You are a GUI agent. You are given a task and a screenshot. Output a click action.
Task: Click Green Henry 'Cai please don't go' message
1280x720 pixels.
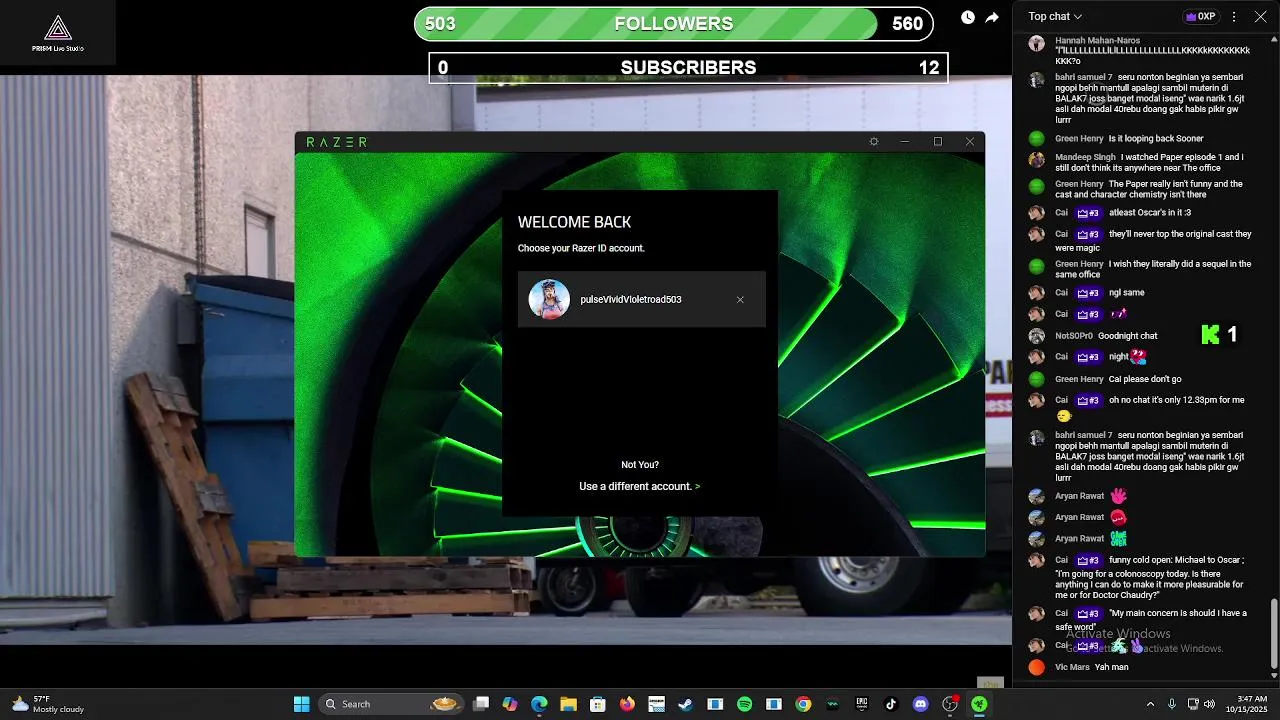(x=1145, y=379)
